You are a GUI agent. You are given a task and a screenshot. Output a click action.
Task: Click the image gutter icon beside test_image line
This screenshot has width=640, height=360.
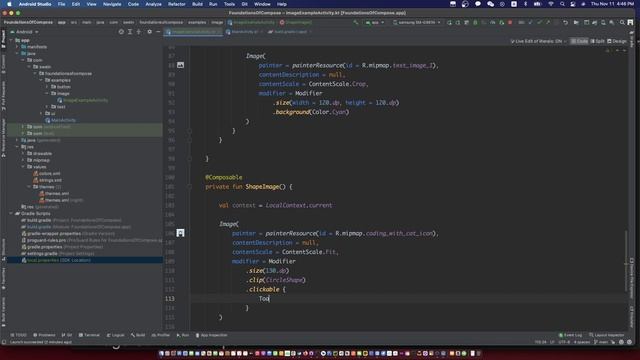pos(180,65)
